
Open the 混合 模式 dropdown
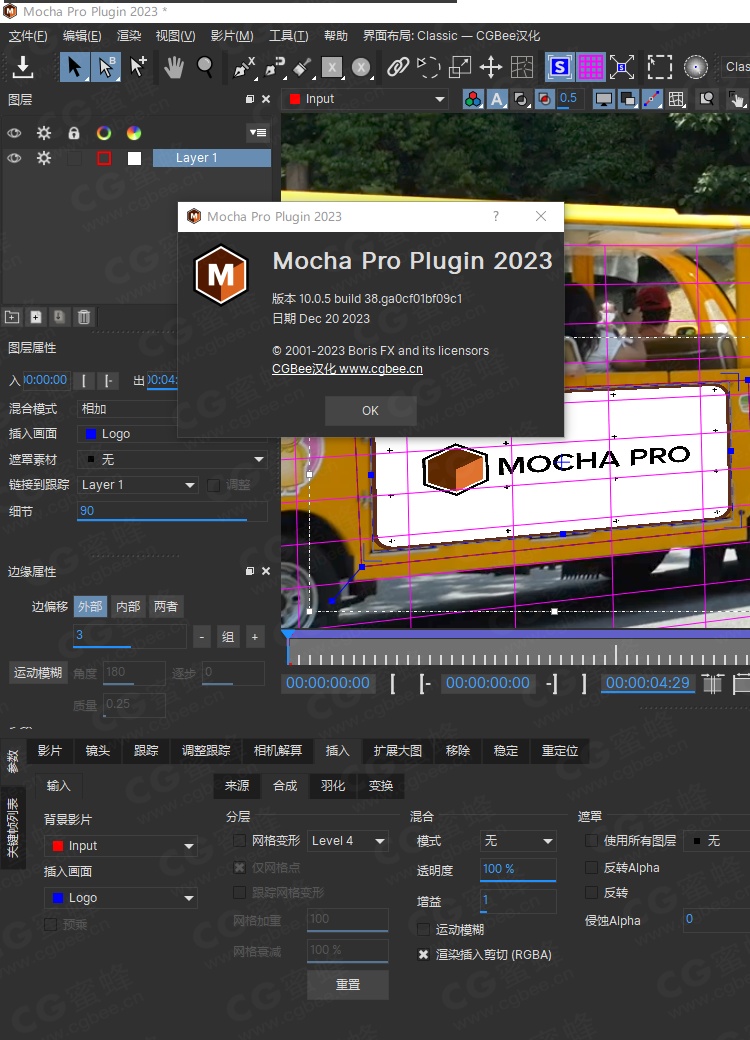[x=518, y=840]
